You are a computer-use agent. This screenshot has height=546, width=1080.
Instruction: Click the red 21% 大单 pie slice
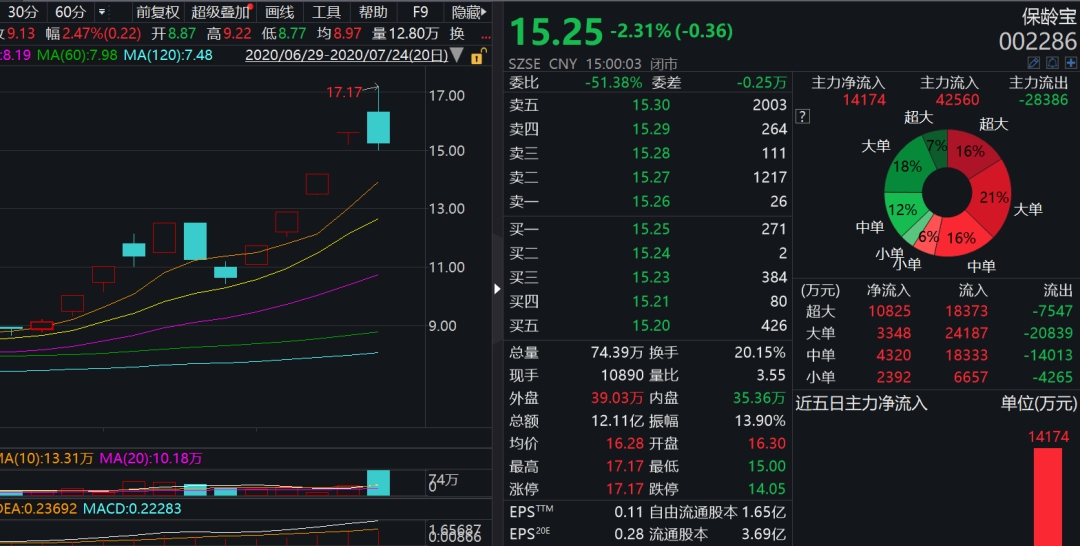(992, 196)
